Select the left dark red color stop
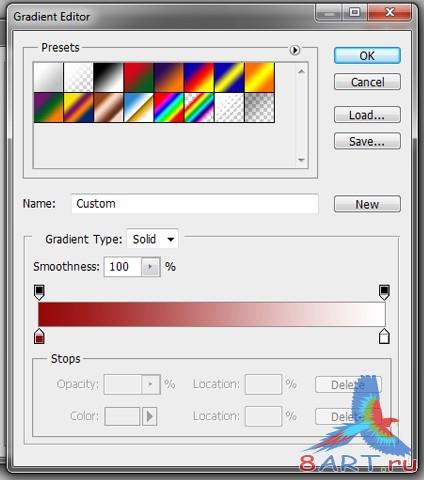This screenshot has height=480, width=424. (39, 336)
